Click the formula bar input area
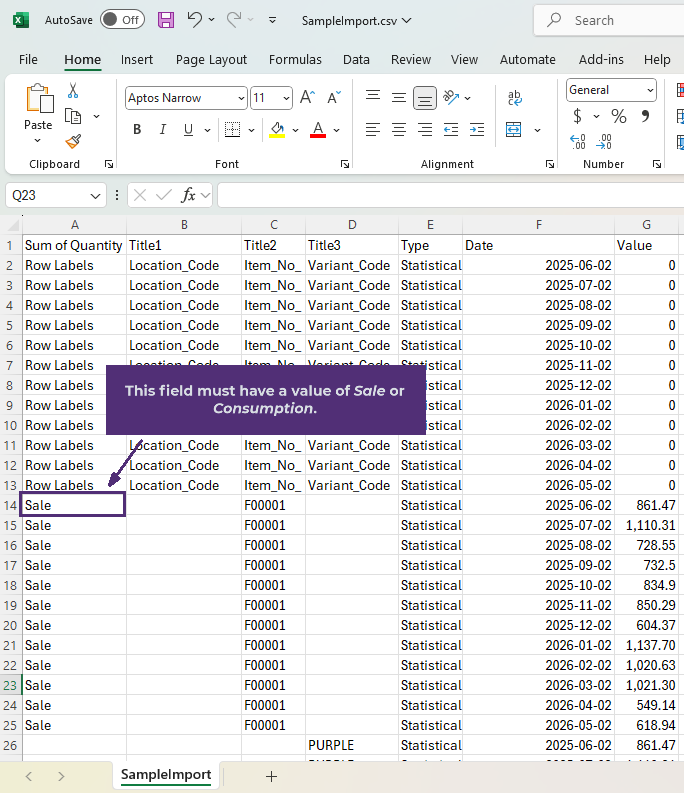 coord(451,195)
